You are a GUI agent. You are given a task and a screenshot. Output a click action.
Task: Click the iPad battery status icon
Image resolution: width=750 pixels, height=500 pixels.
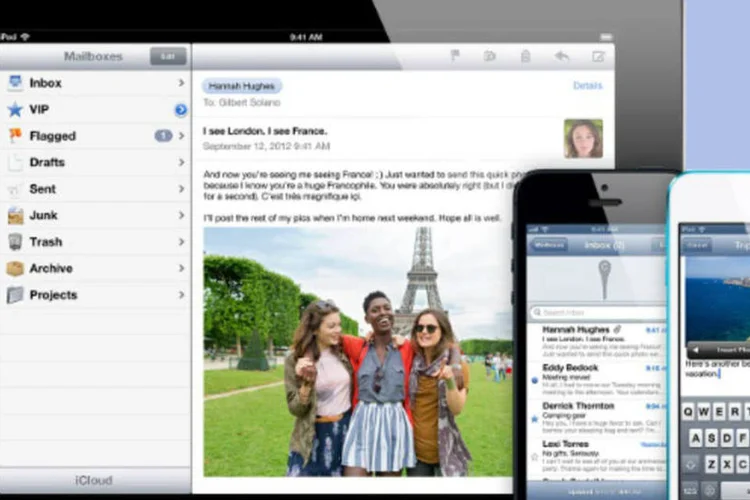[606, 37]
